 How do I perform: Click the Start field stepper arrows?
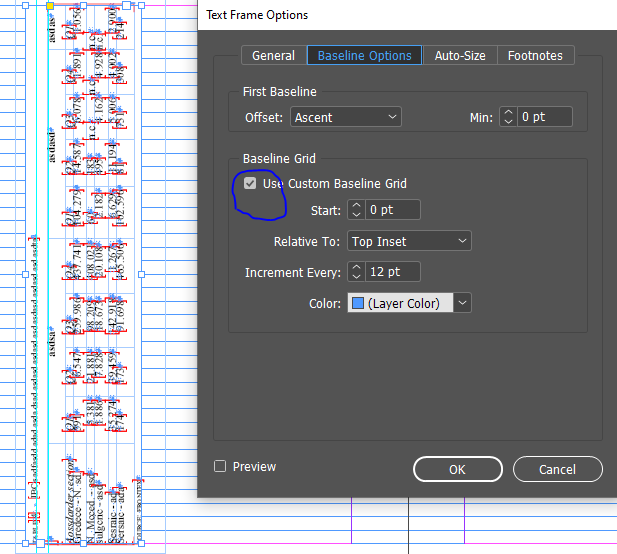click(357, 210)
